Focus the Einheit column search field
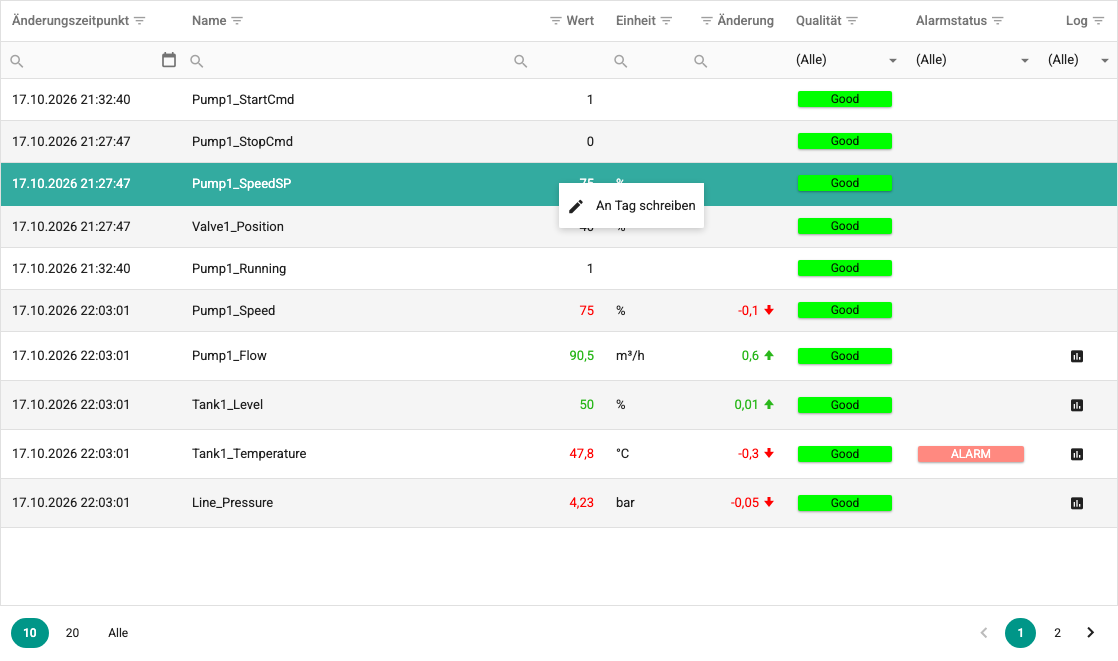 [x=647, y=61]
